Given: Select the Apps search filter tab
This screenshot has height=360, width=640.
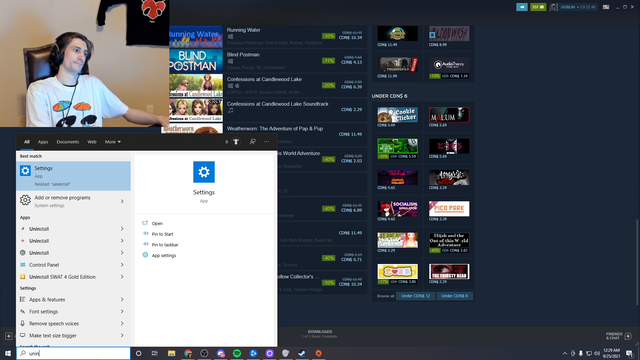Looking at the screenshot, I should coord(43,142).
